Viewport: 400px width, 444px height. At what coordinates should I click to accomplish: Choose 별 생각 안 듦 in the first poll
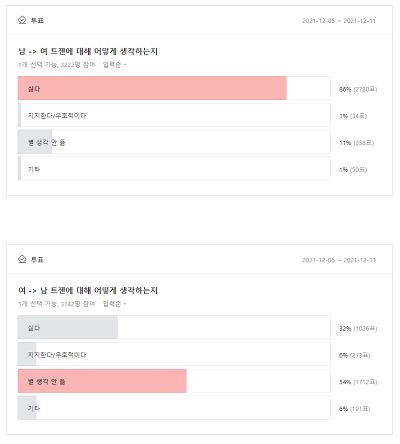[174, 142]
